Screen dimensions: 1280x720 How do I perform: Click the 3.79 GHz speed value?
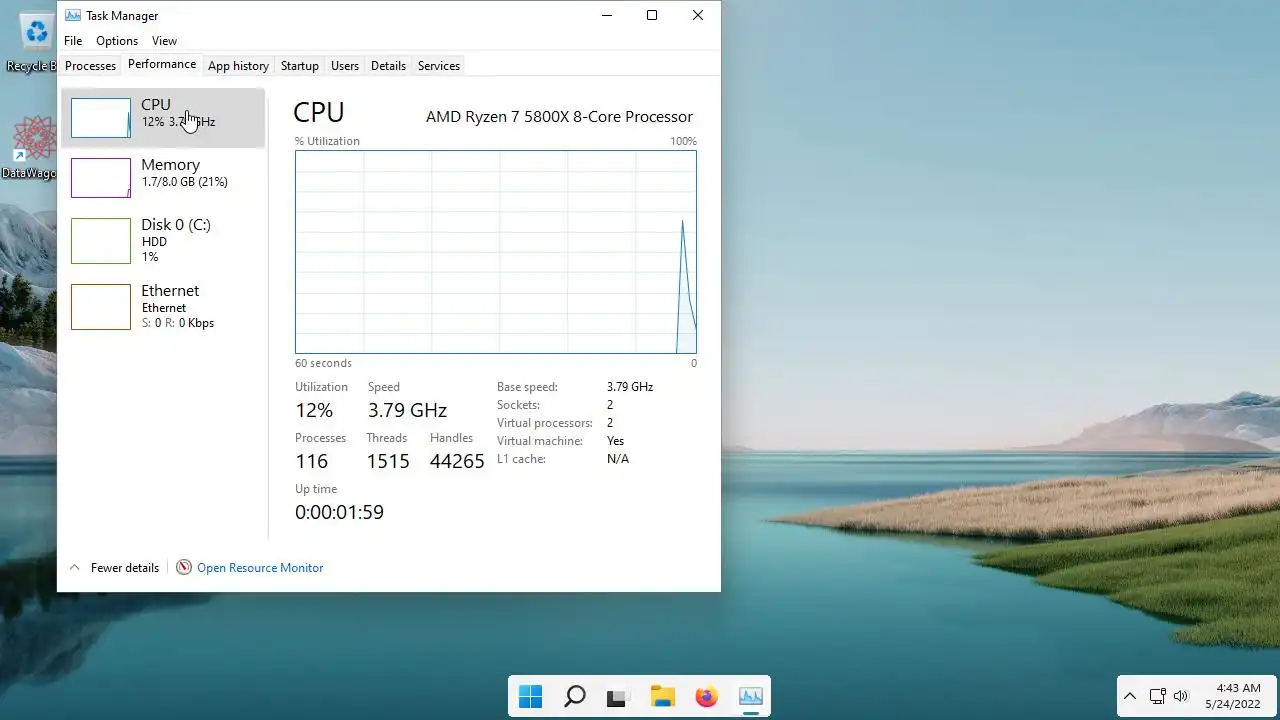point(407,410)
